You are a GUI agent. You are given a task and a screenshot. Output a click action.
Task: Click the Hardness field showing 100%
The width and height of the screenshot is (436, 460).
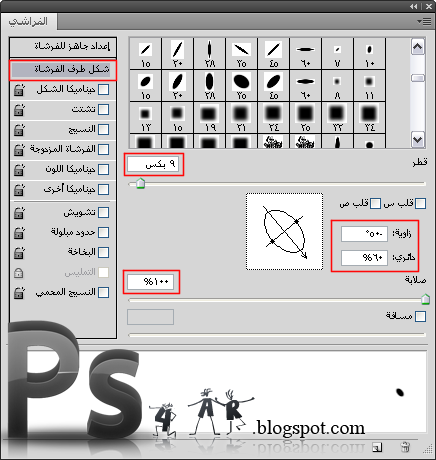[x=150, y=282]
